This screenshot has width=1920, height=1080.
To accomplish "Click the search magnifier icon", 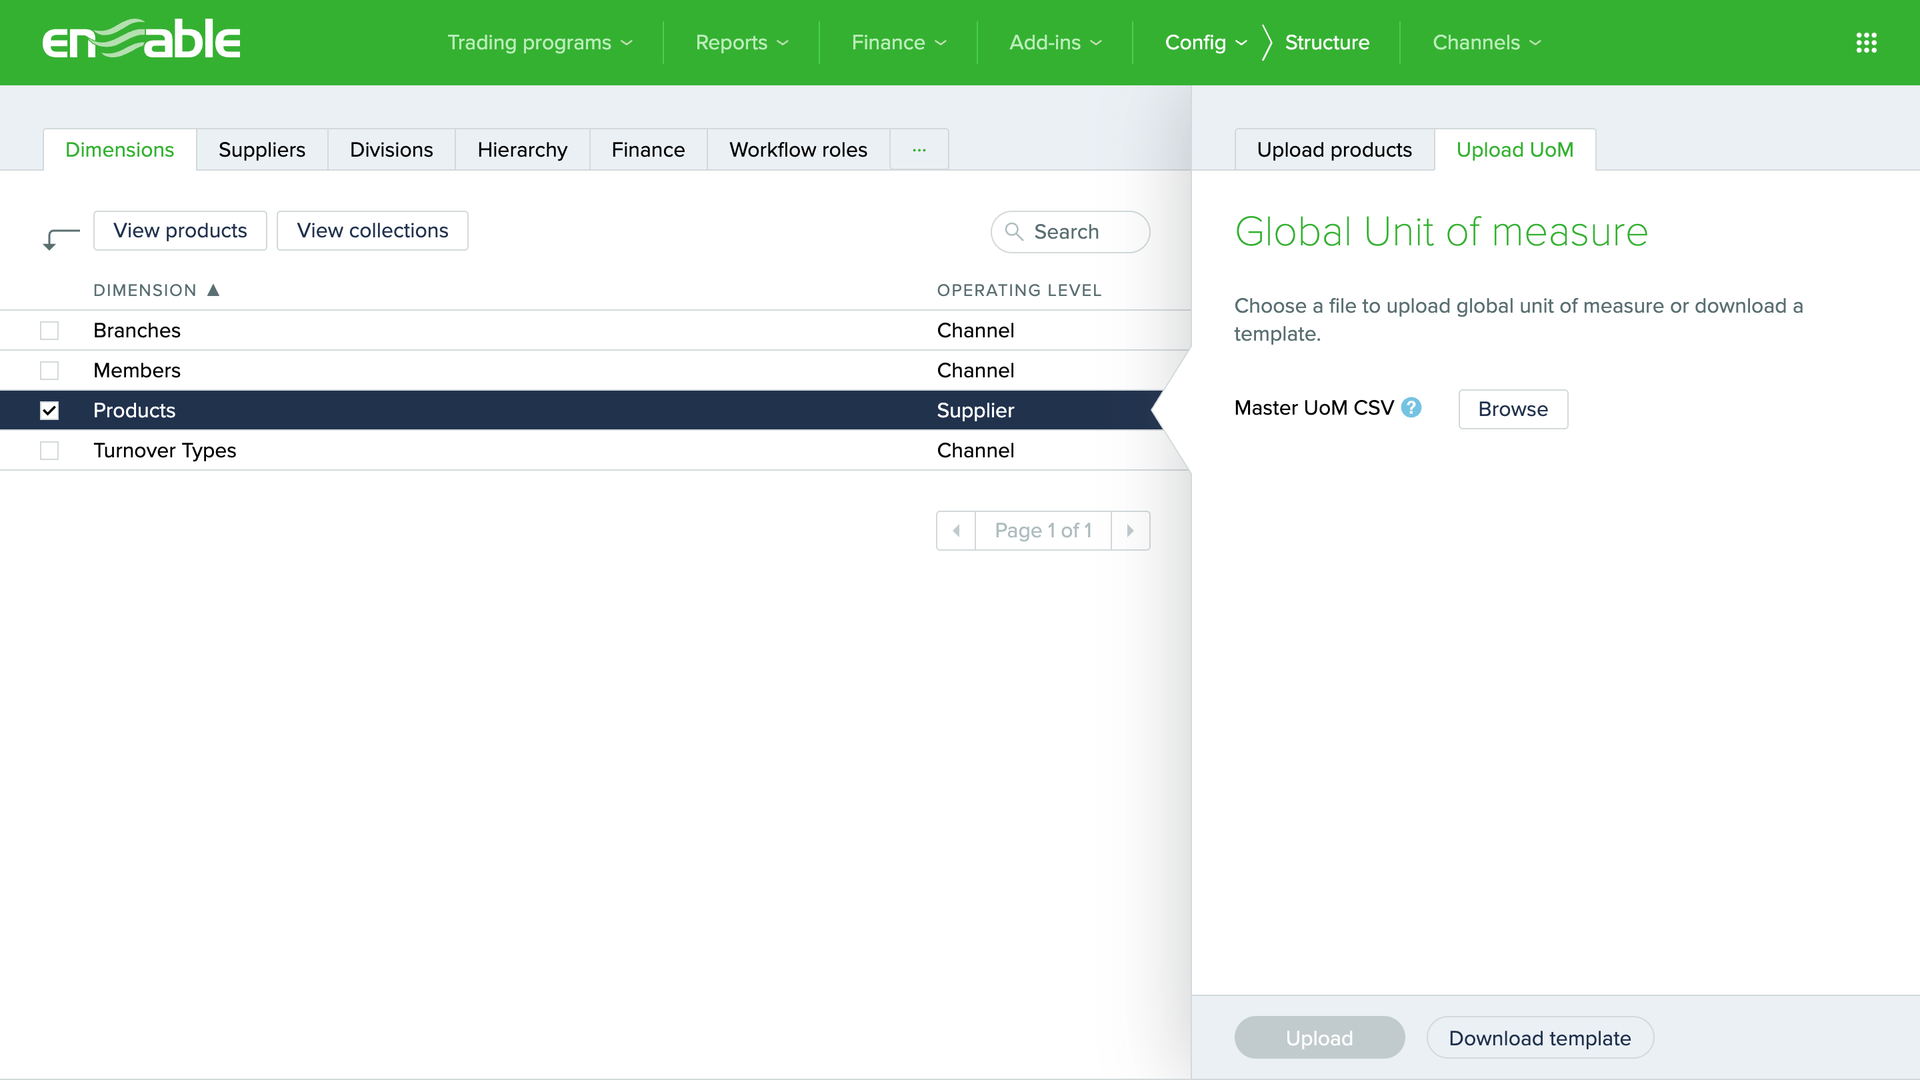I will click(1014, 231).
